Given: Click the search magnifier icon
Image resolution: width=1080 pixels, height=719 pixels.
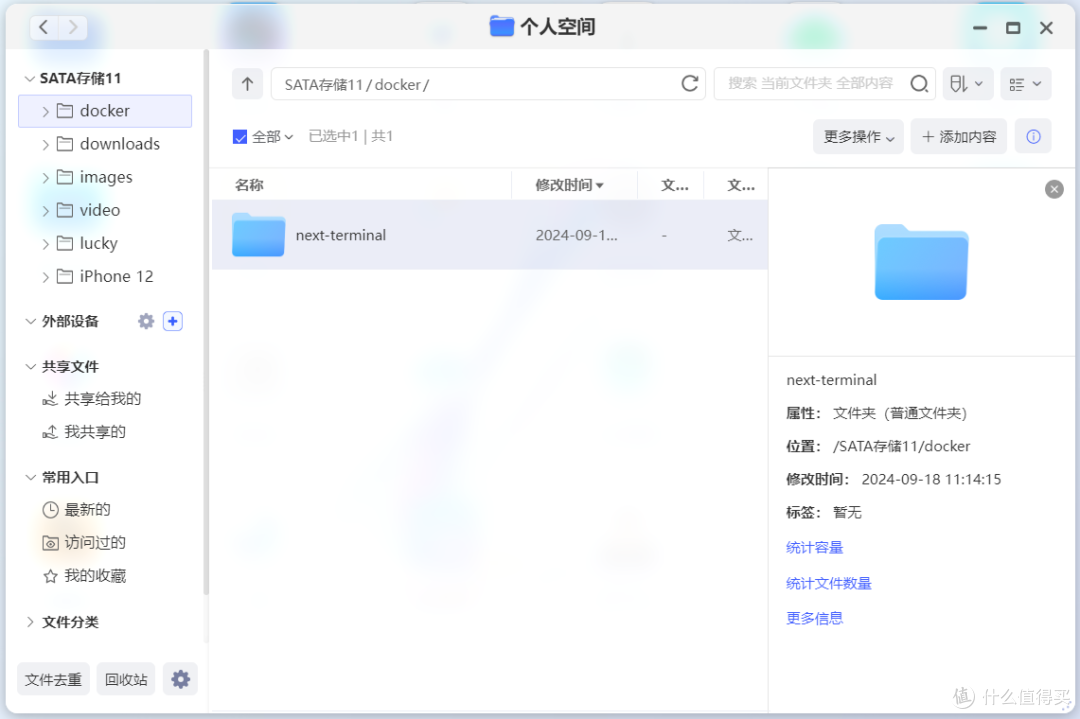Looking at the screenshot, I should [919, 84].
